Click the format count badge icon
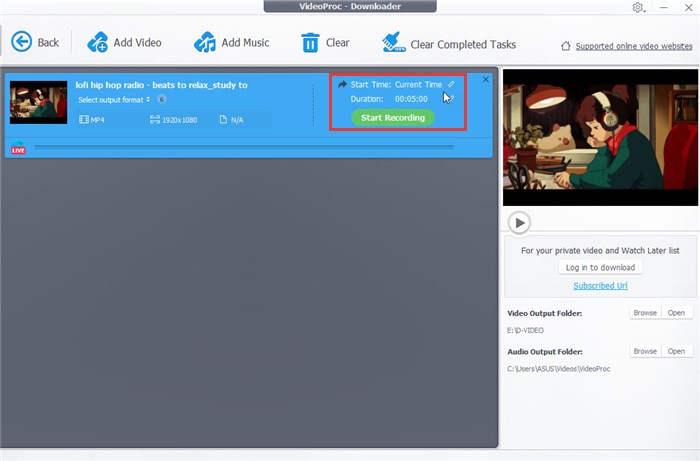Viewport: 700px width, 461px height. tap(162, 99)
